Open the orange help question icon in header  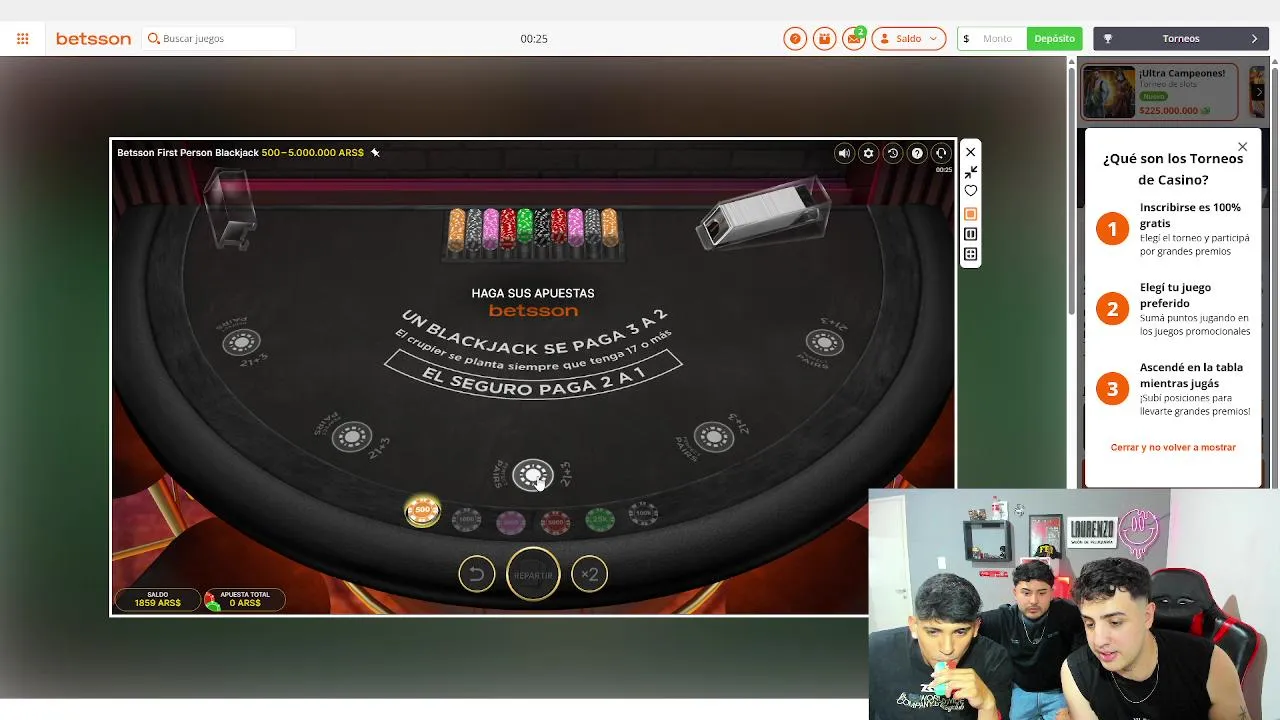point(795,39)
